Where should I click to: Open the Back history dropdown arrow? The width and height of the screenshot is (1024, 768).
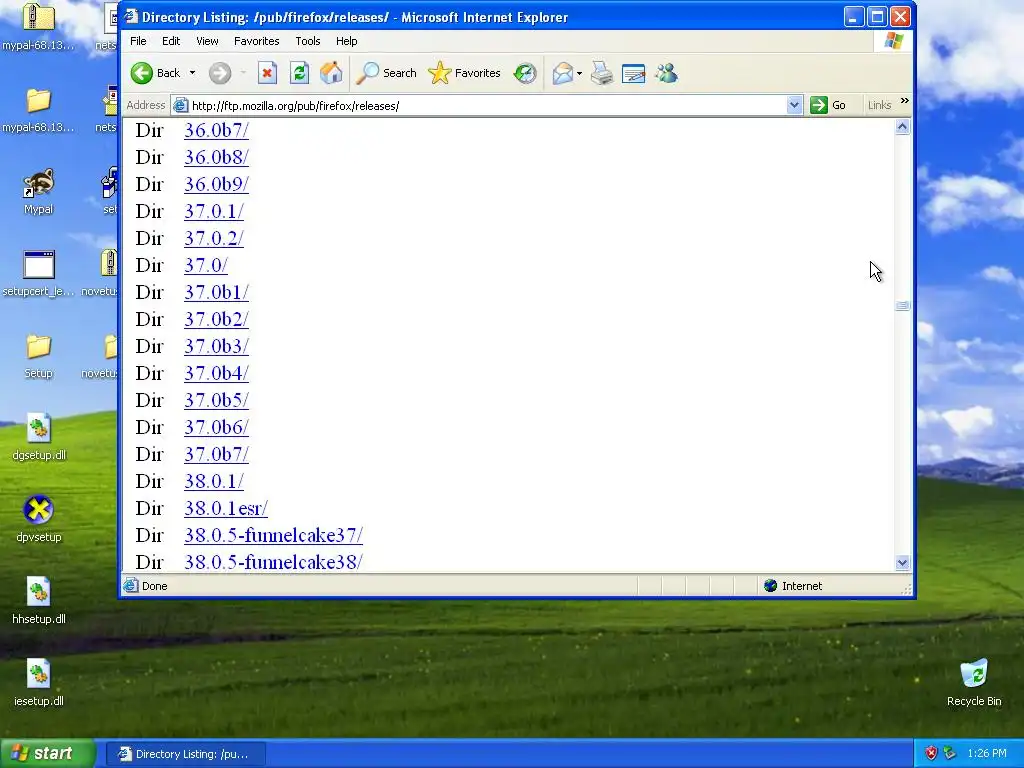click(x=193, y=73)
